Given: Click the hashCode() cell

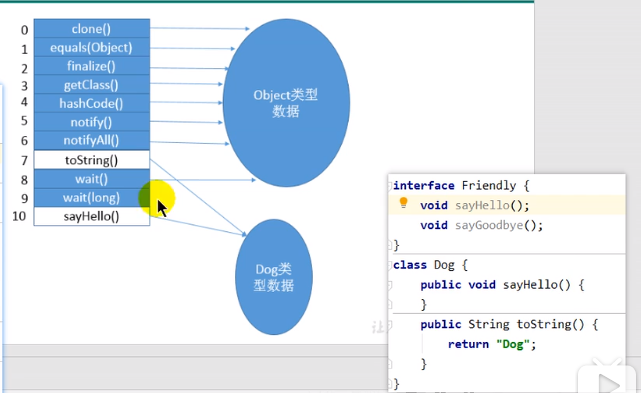Looking at the screenshot, I should tap(92, 103).
